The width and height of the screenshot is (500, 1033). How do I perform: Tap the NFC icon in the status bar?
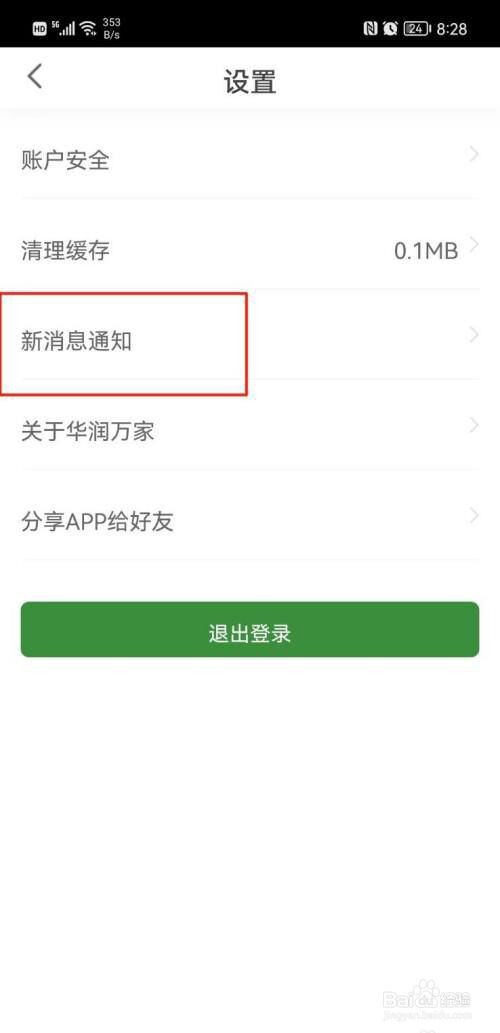tap(371, 28)
